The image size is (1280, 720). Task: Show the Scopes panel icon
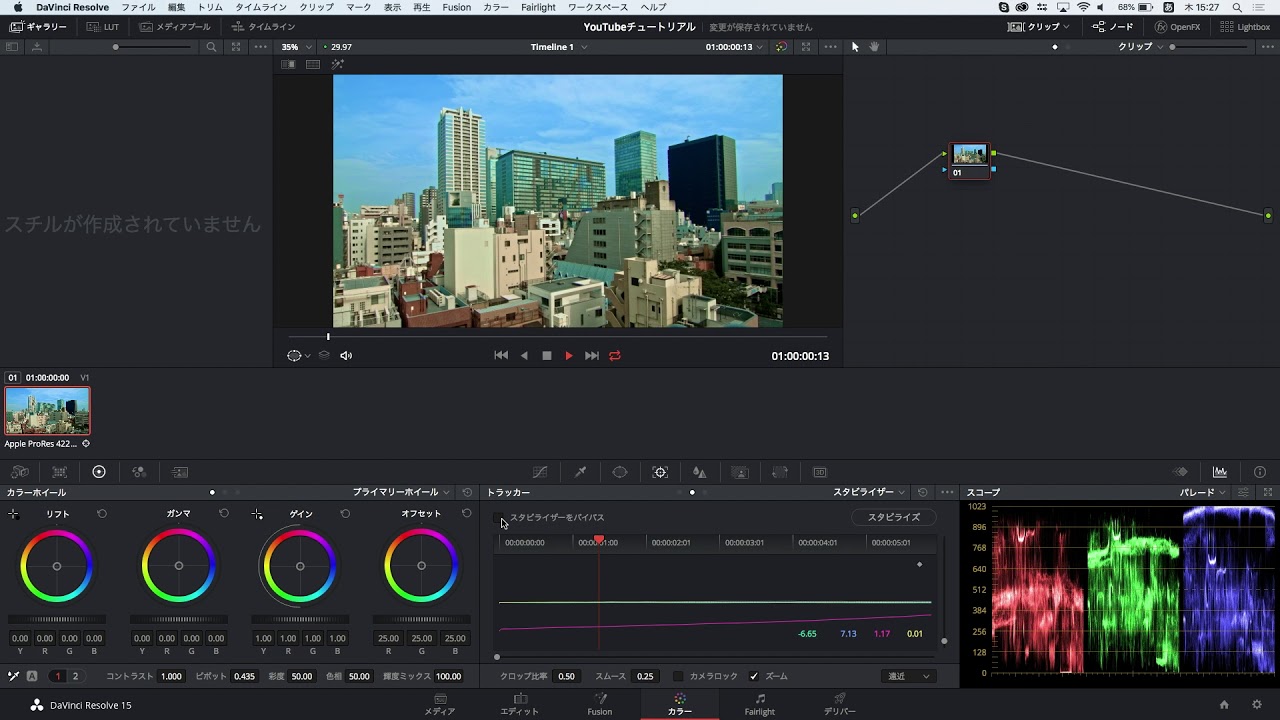click(x=1220, y=472)
